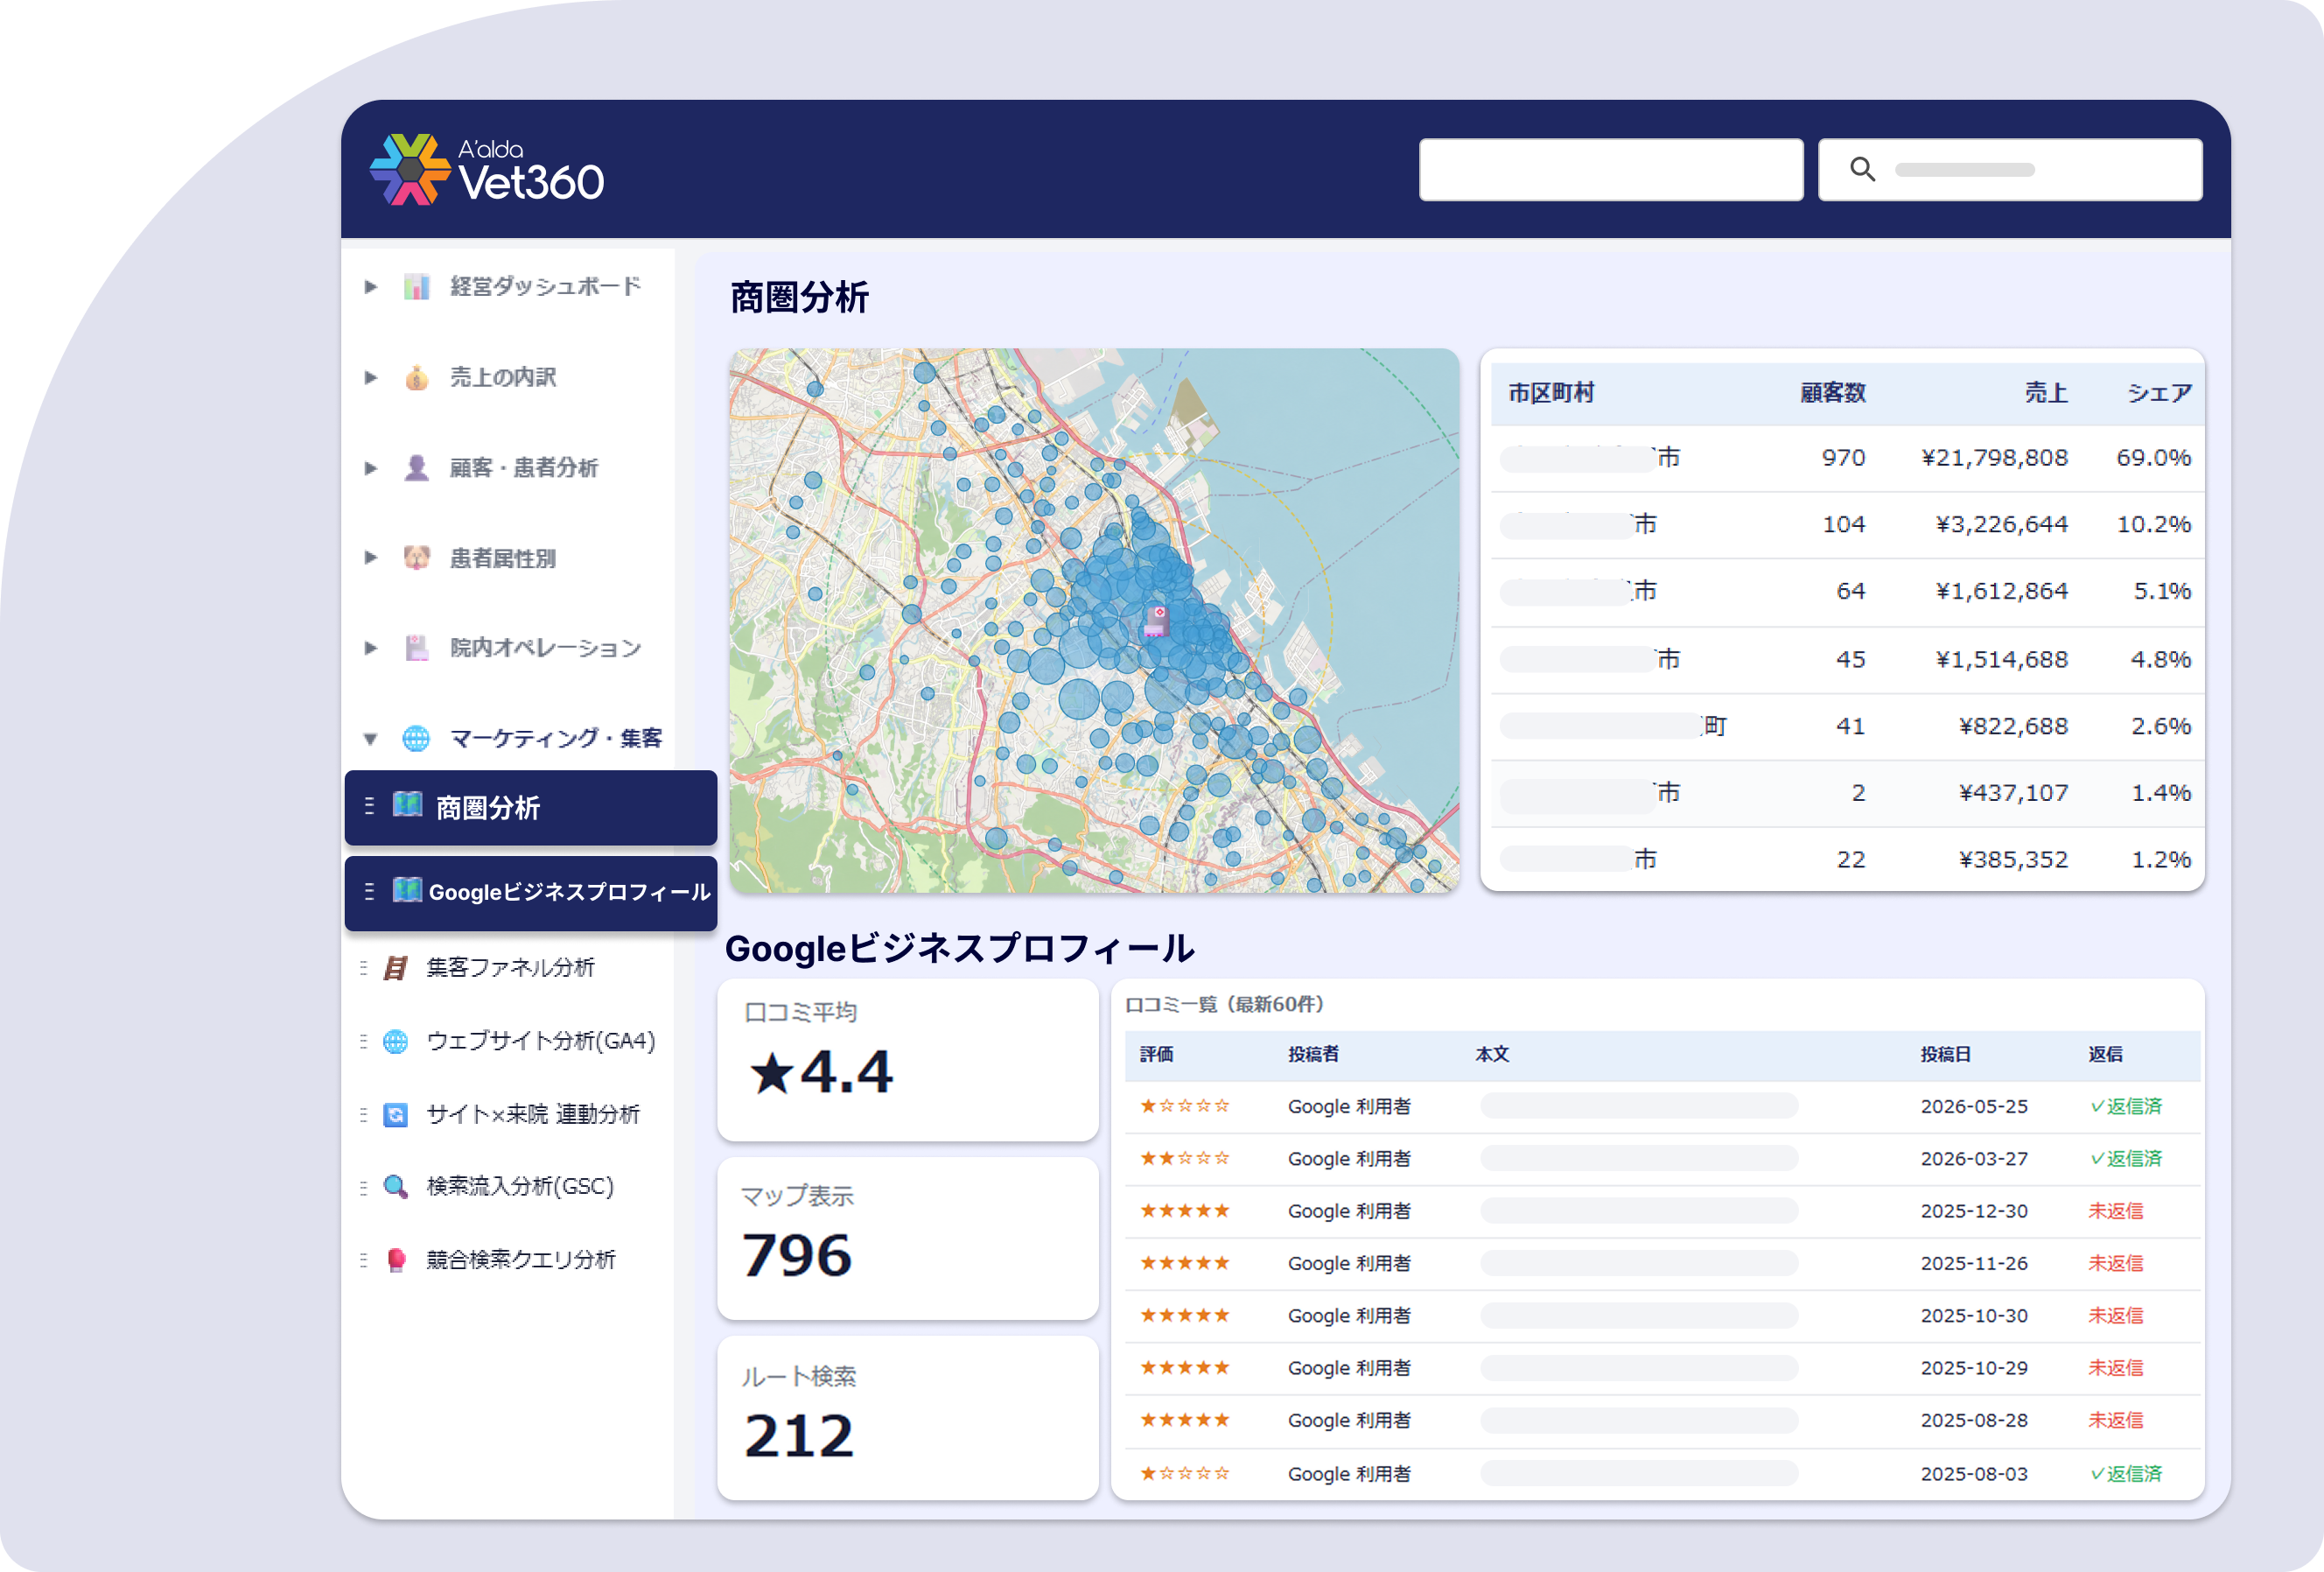The width and height of the screenshot is (2324, 1572).
Task: Click the 院内オペレーション hospital icon
Action: [417, 648]
